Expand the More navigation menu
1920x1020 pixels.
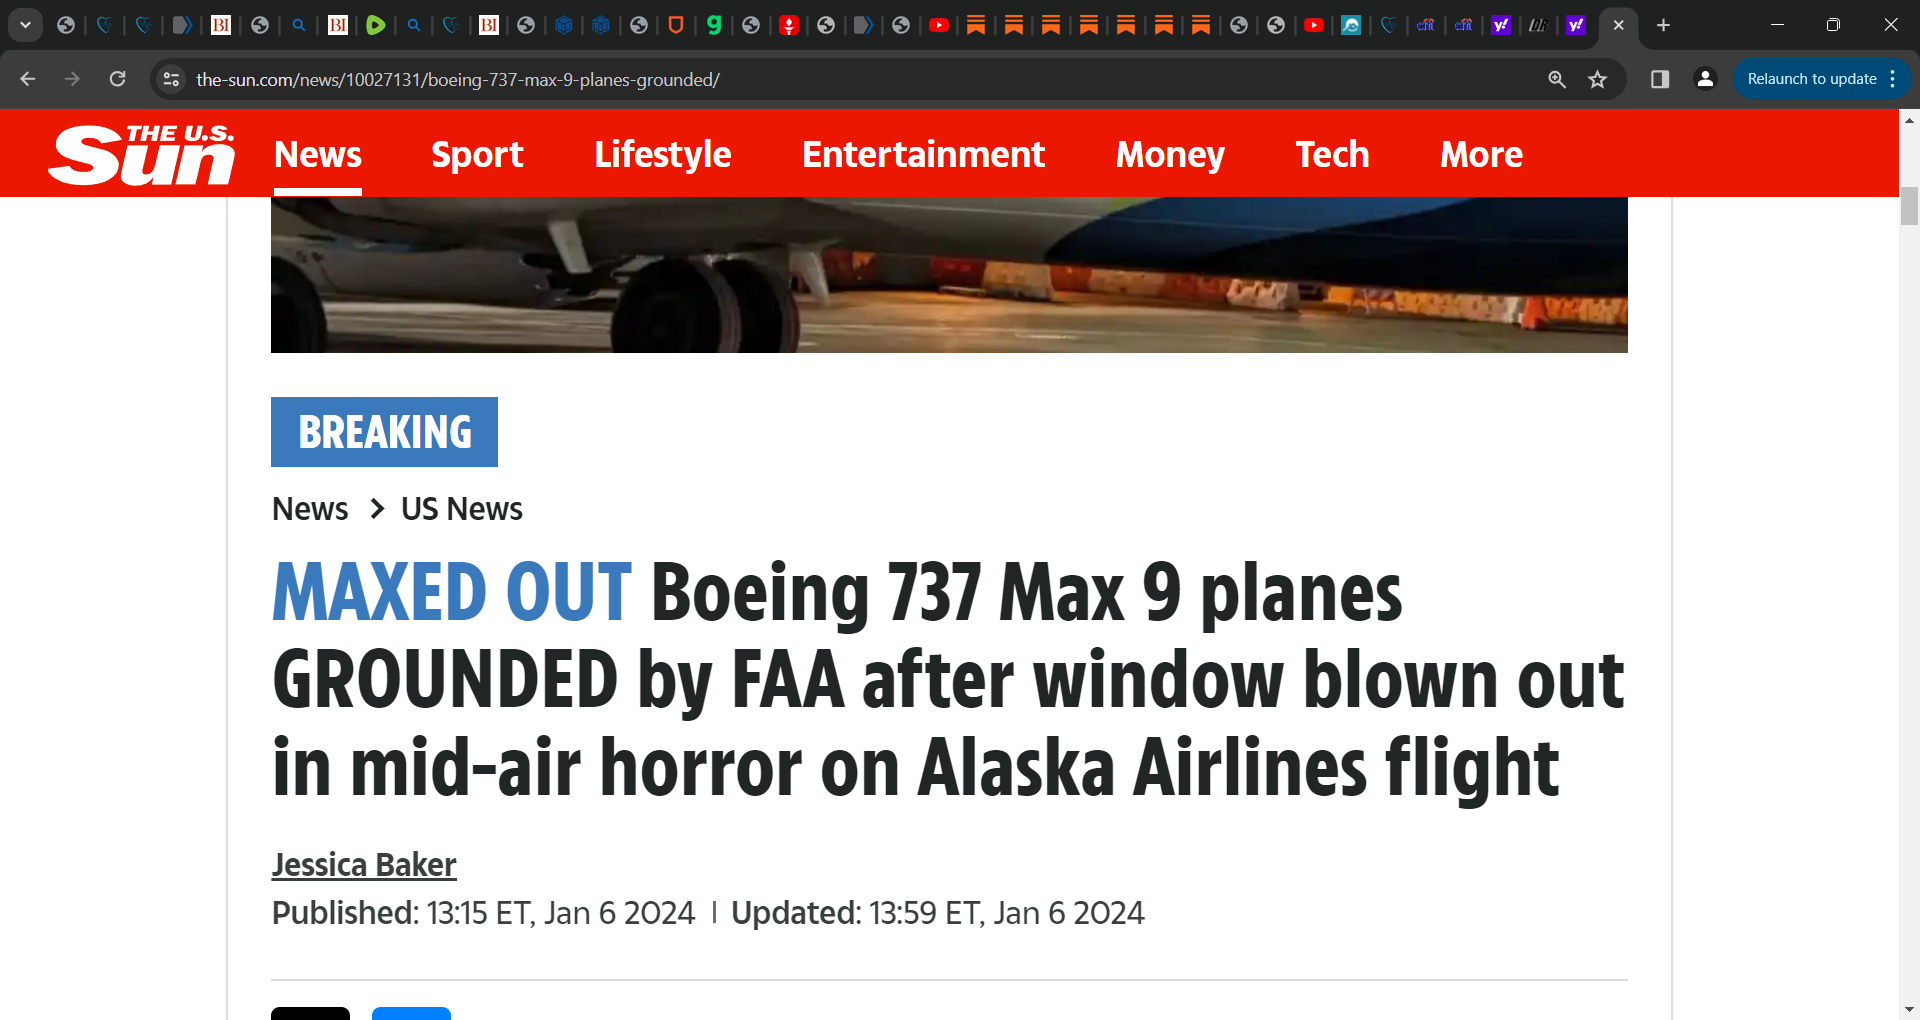point(1481,154)
